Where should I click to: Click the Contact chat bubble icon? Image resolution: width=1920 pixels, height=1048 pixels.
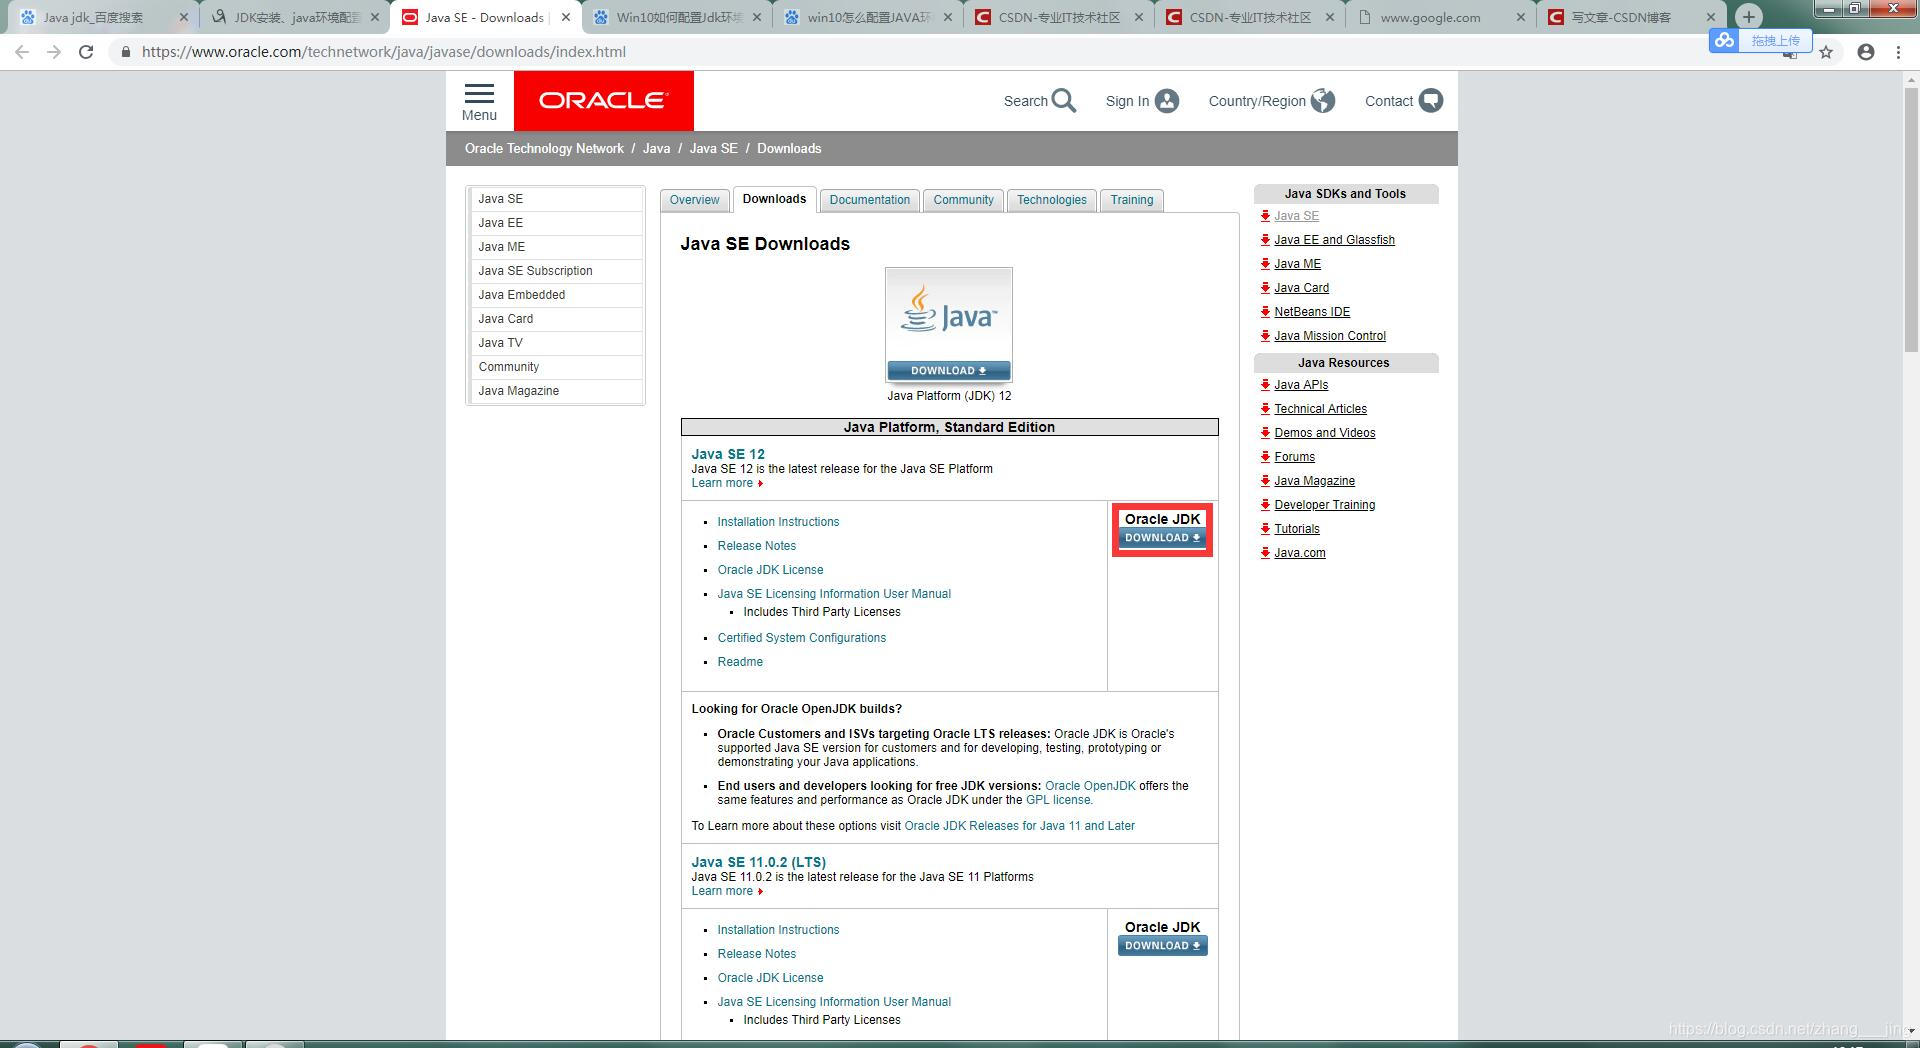[x=1431, y=101]
